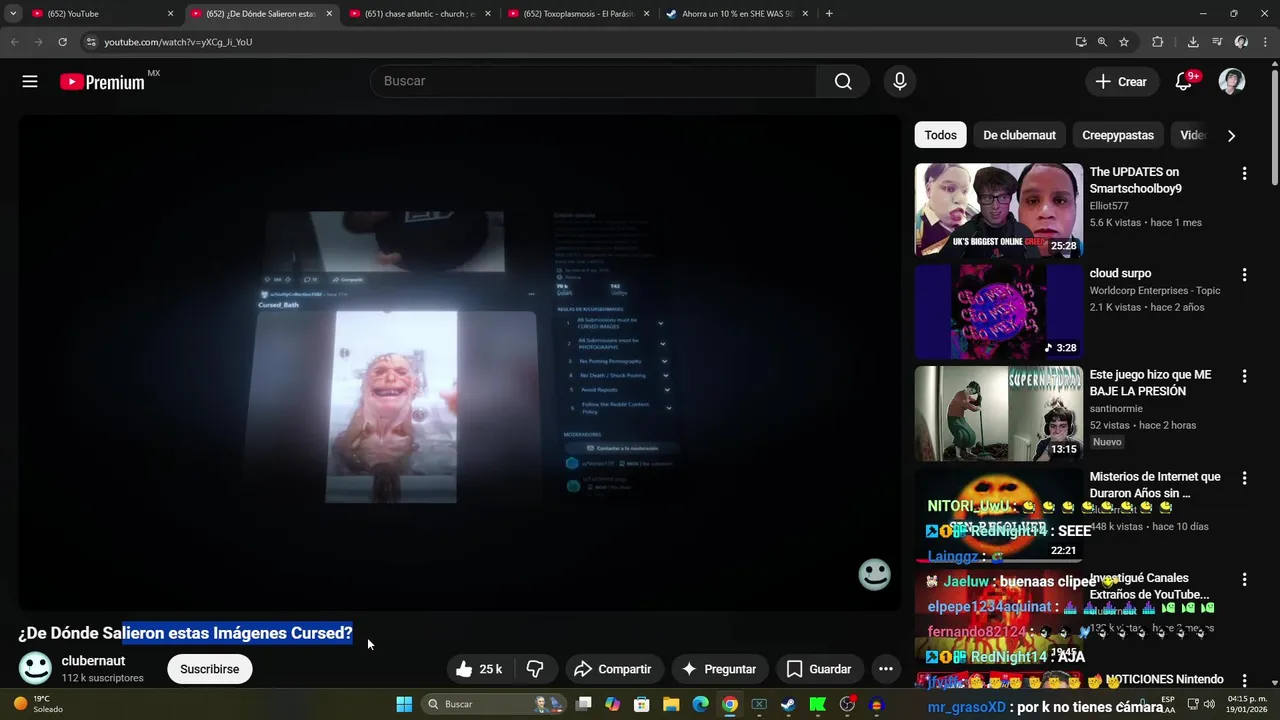Dislike the video with thumbs down
The height and width of the screenshot is (720, 1280).
click(535, 669)
